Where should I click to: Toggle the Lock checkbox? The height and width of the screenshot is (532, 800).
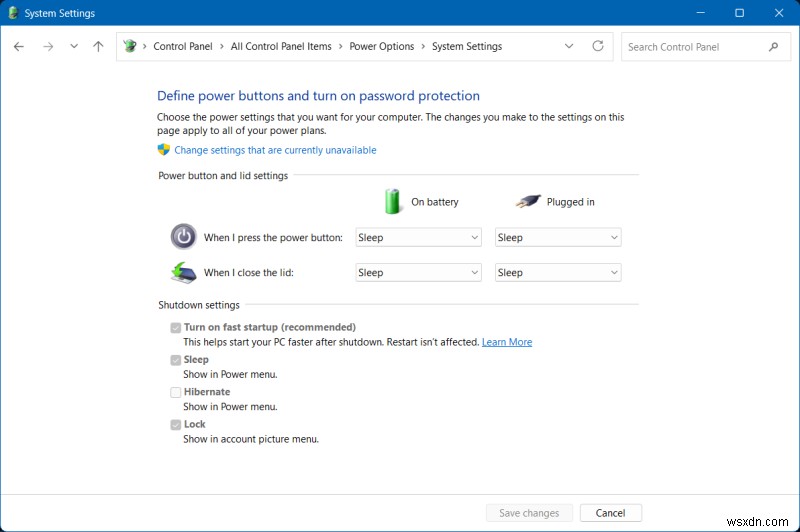click(176, 424)
